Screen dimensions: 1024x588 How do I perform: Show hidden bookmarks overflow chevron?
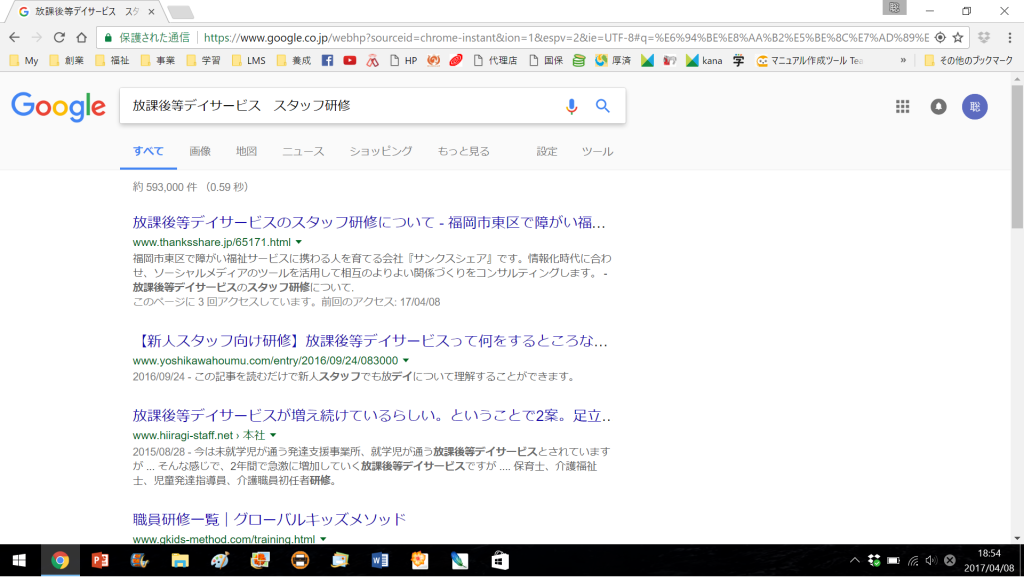pyautogui.click(x=903, y=61)
